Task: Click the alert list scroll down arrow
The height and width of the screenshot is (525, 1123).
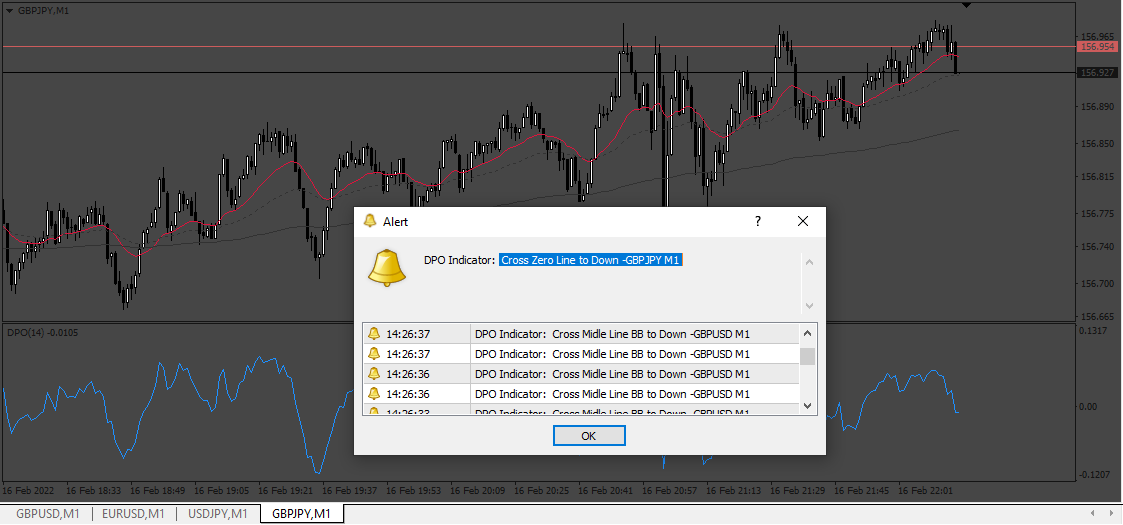Action: 807,406
